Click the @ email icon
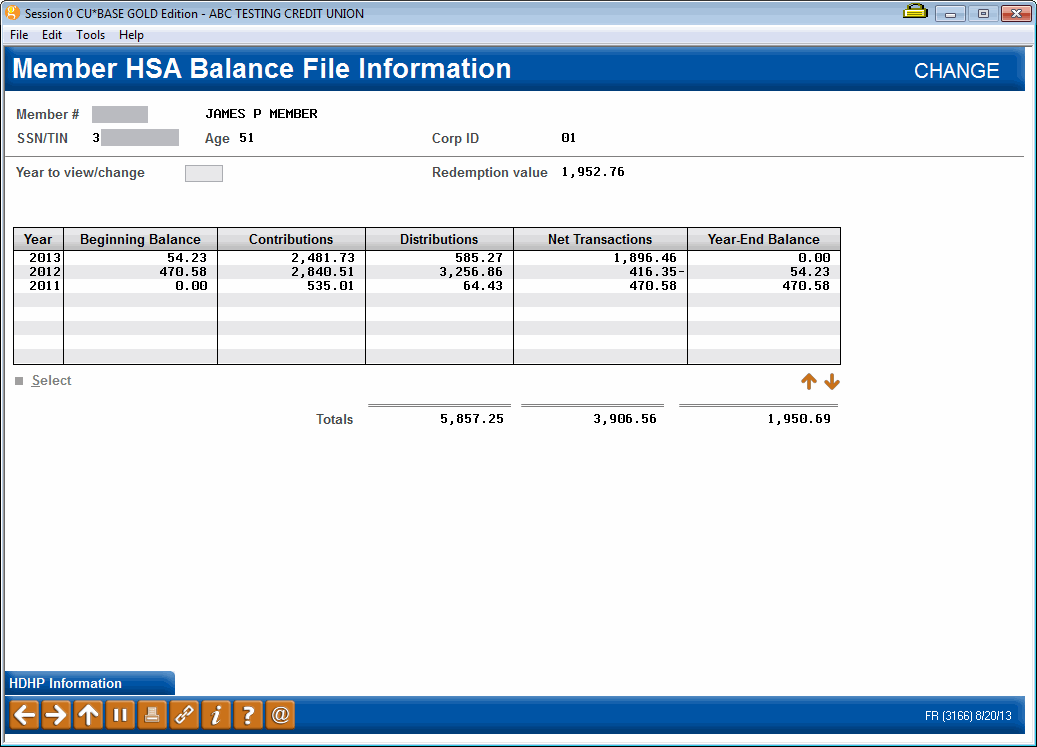Viewport: 1037px width, 747px height. pos(280,714)
